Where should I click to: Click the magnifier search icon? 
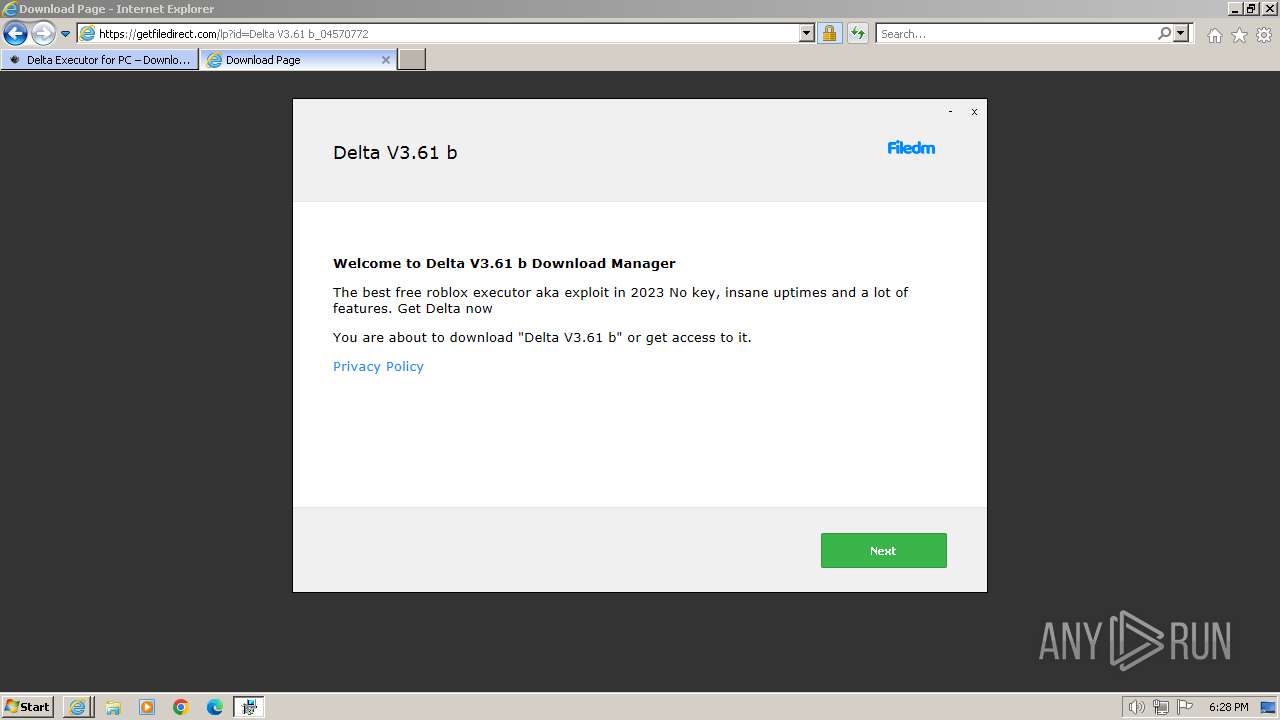(1164, 34)
